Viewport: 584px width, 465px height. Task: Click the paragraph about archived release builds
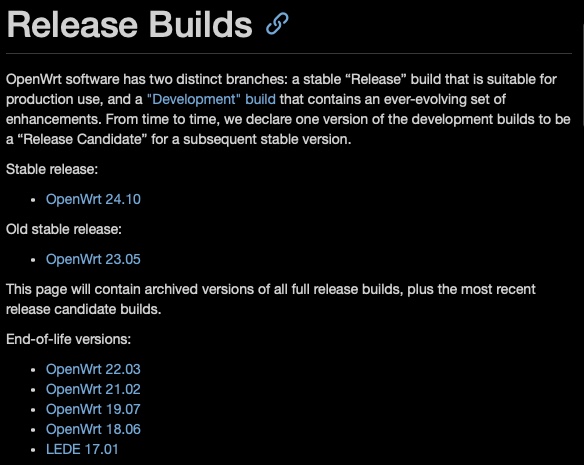271,299
